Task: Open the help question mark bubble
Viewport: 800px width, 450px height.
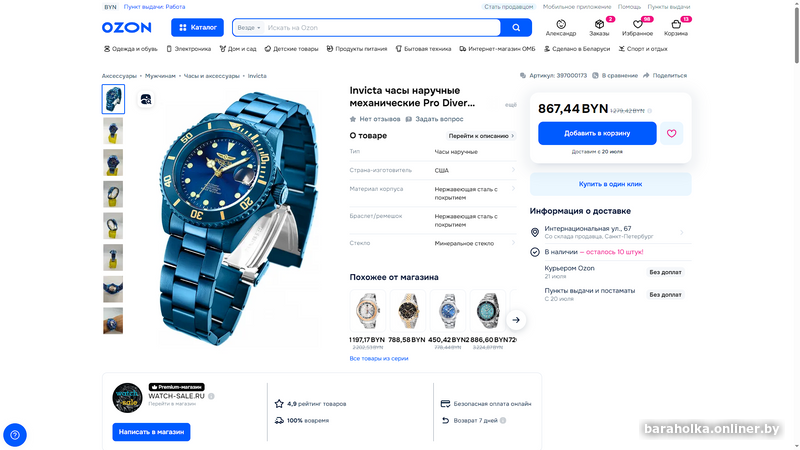Action: (x=15, y=435)
